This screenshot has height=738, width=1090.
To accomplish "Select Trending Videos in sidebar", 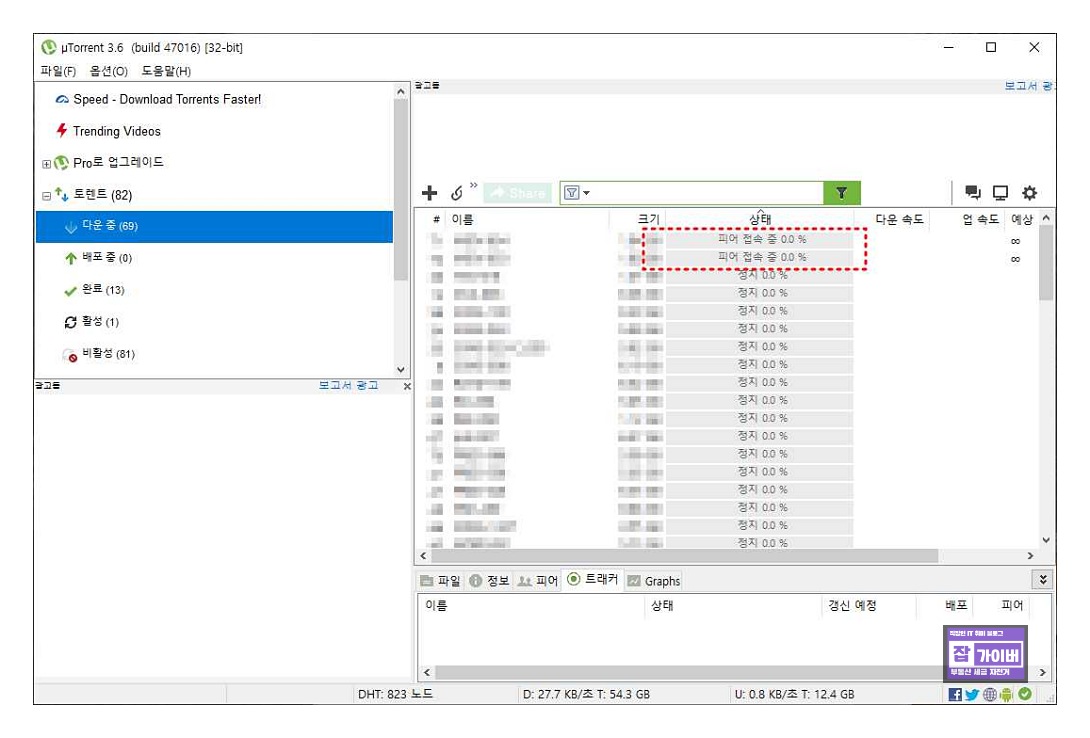I will click(116, 131).
